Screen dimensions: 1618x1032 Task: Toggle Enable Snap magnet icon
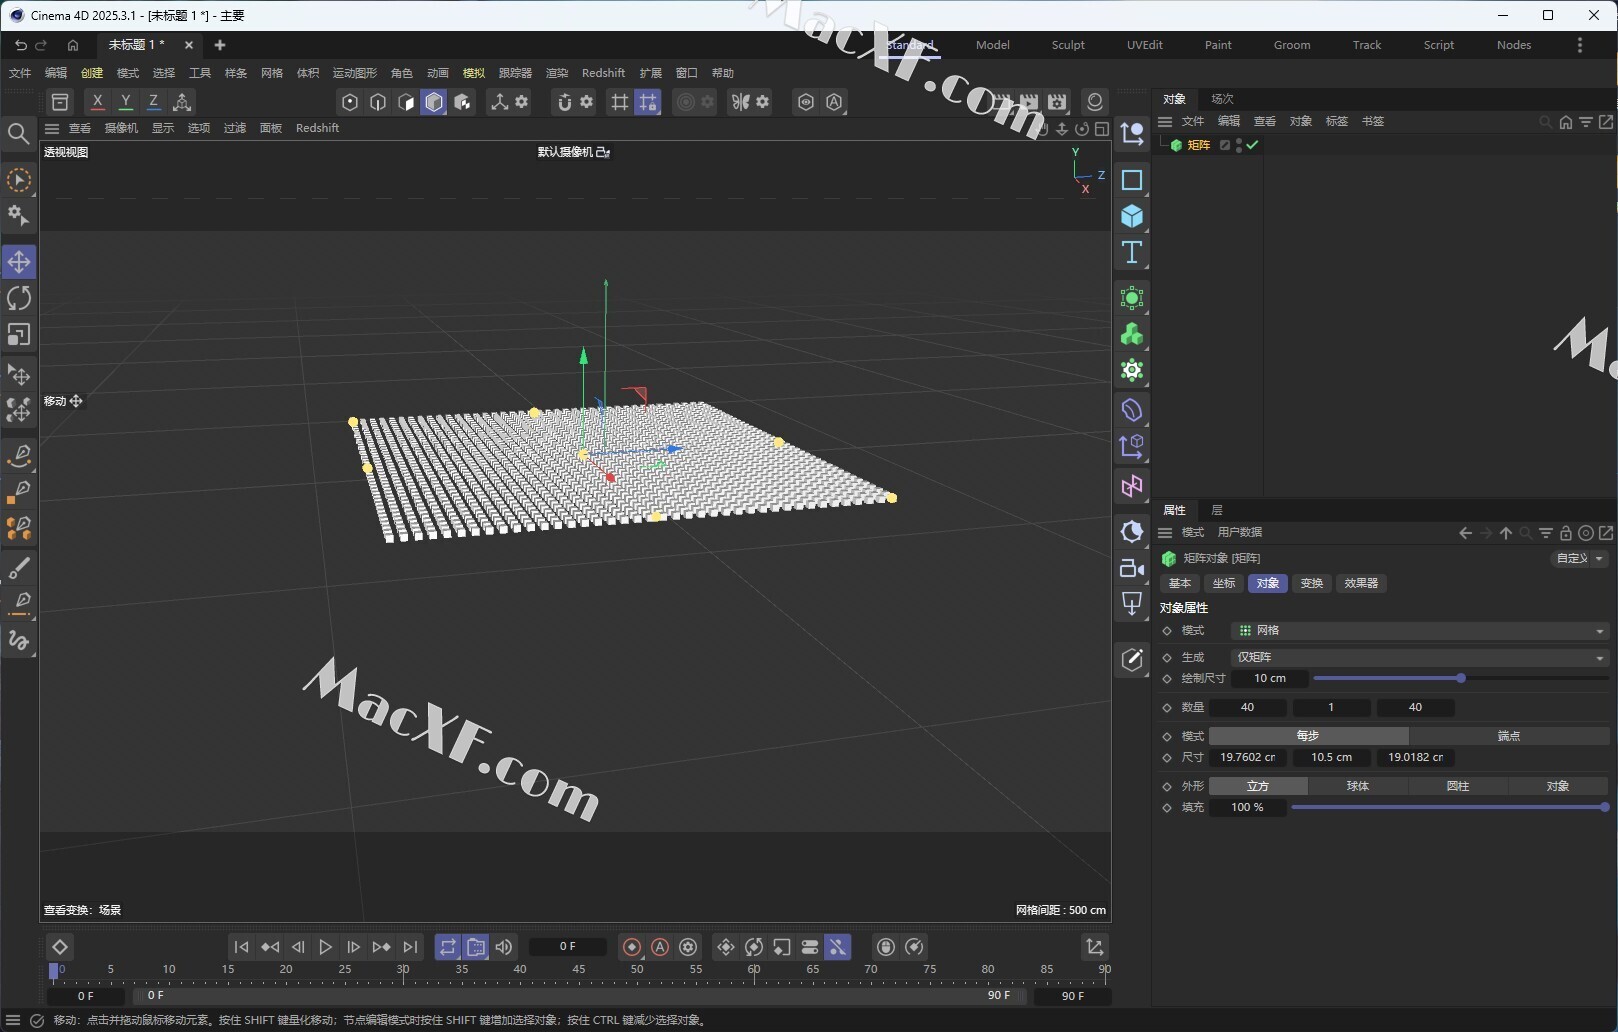click(x=565, y=102)
